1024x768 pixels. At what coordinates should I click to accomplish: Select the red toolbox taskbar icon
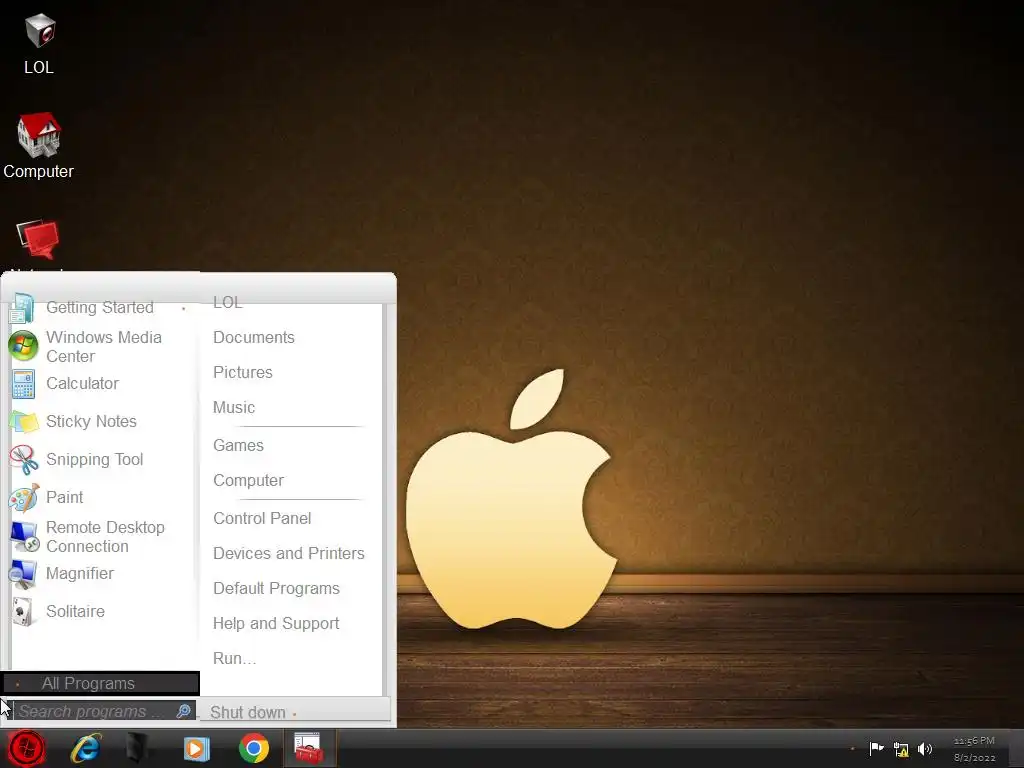pos(308,748)
